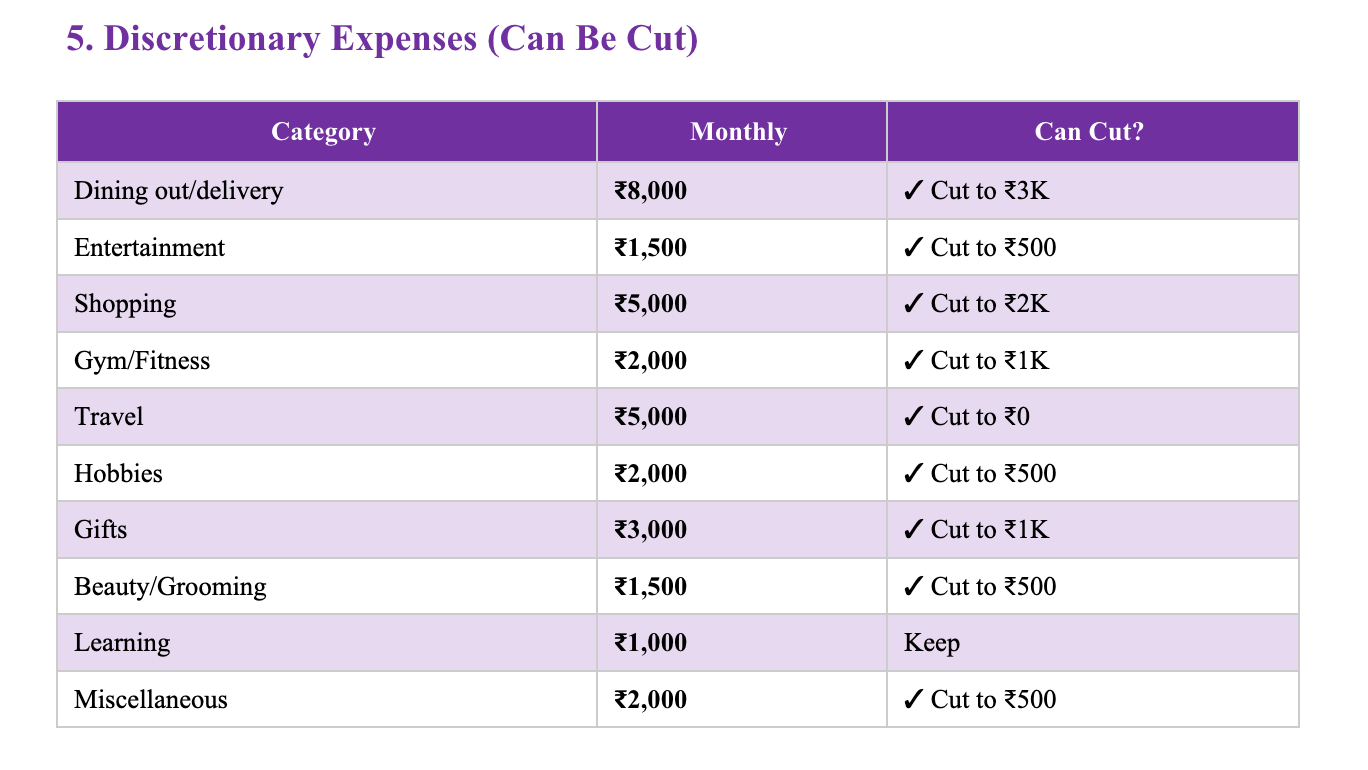Click the Entertainment category cell
The width and height of the screenshot is (1368, 770).
(150, 248)
